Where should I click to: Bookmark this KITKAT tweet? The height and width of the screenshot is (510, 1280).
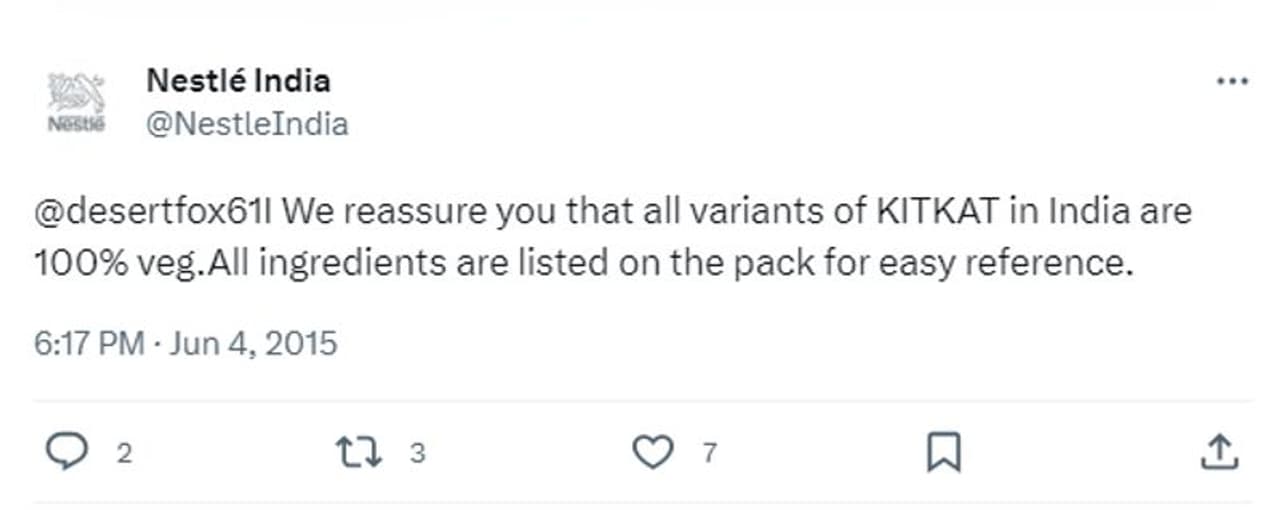click(943, 452)
